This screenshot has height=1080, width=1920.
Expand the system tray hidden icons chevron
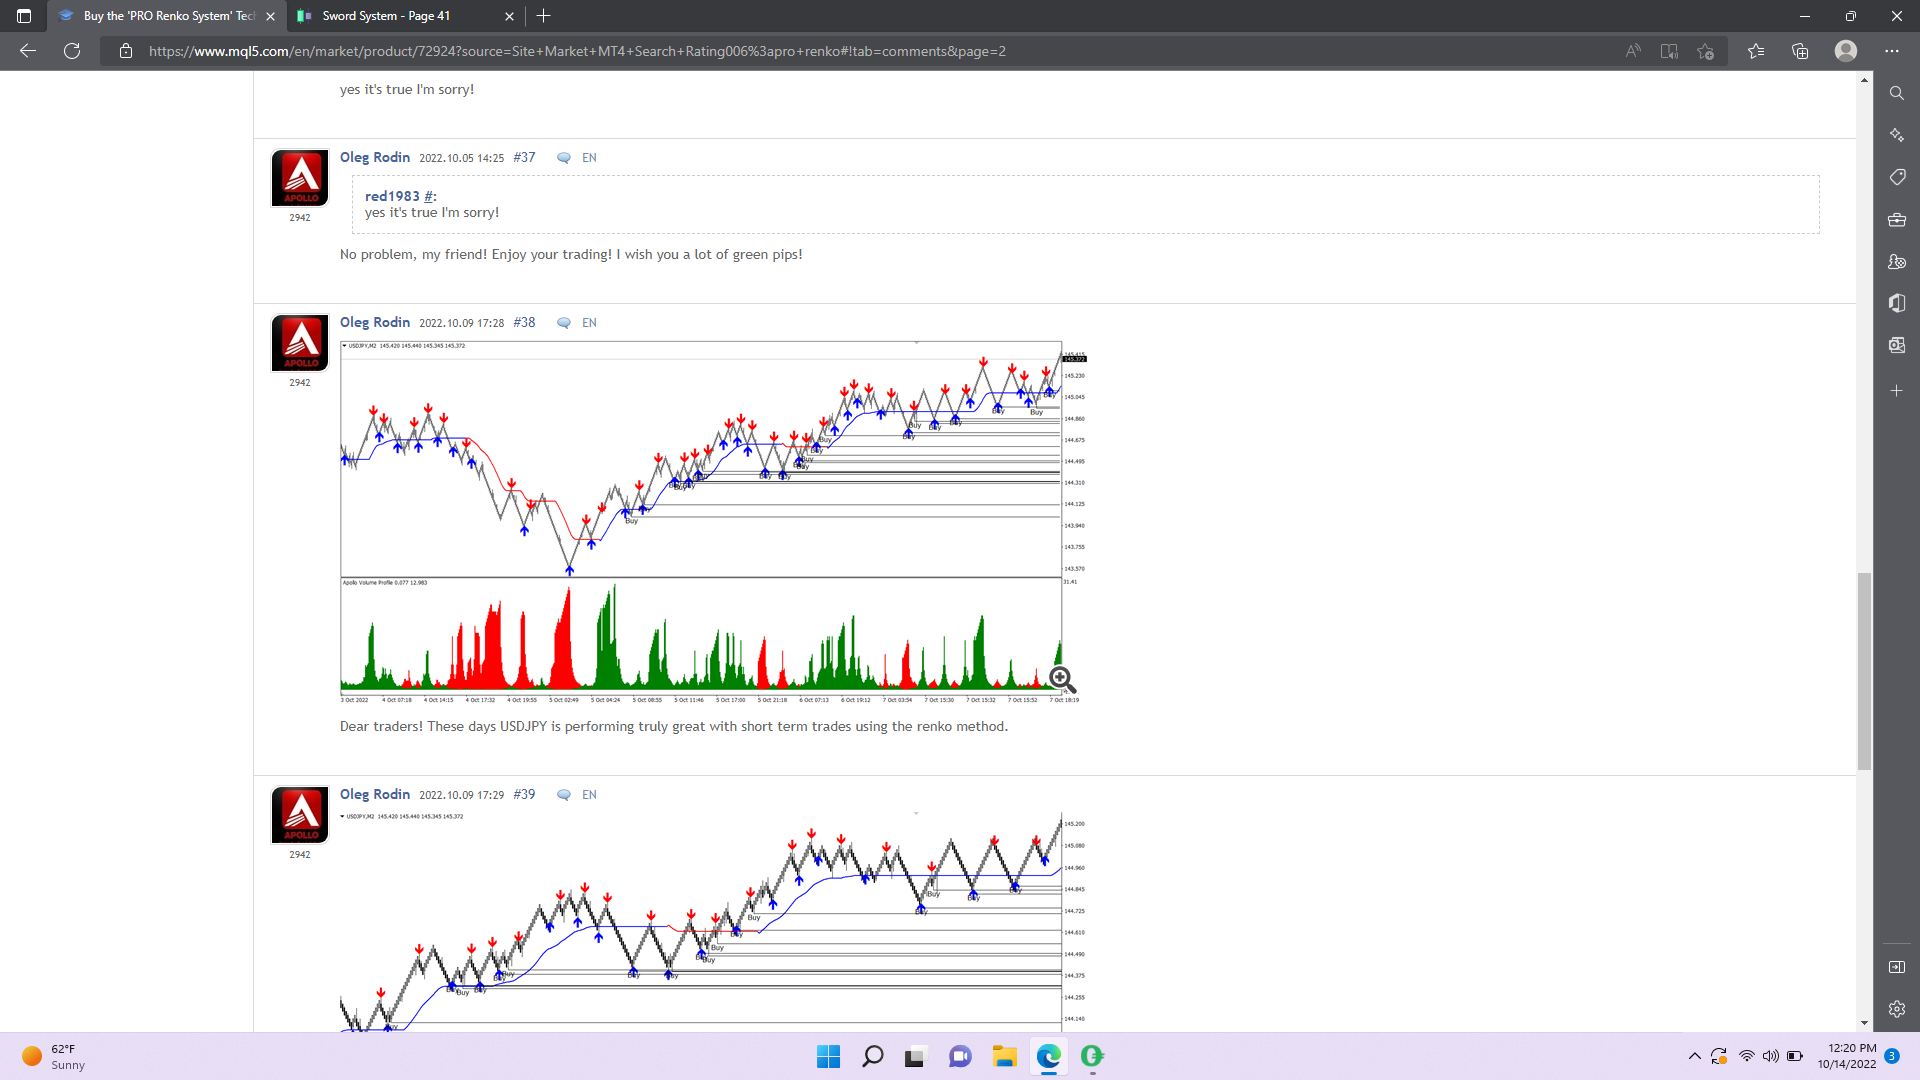coord(1694,1056)
